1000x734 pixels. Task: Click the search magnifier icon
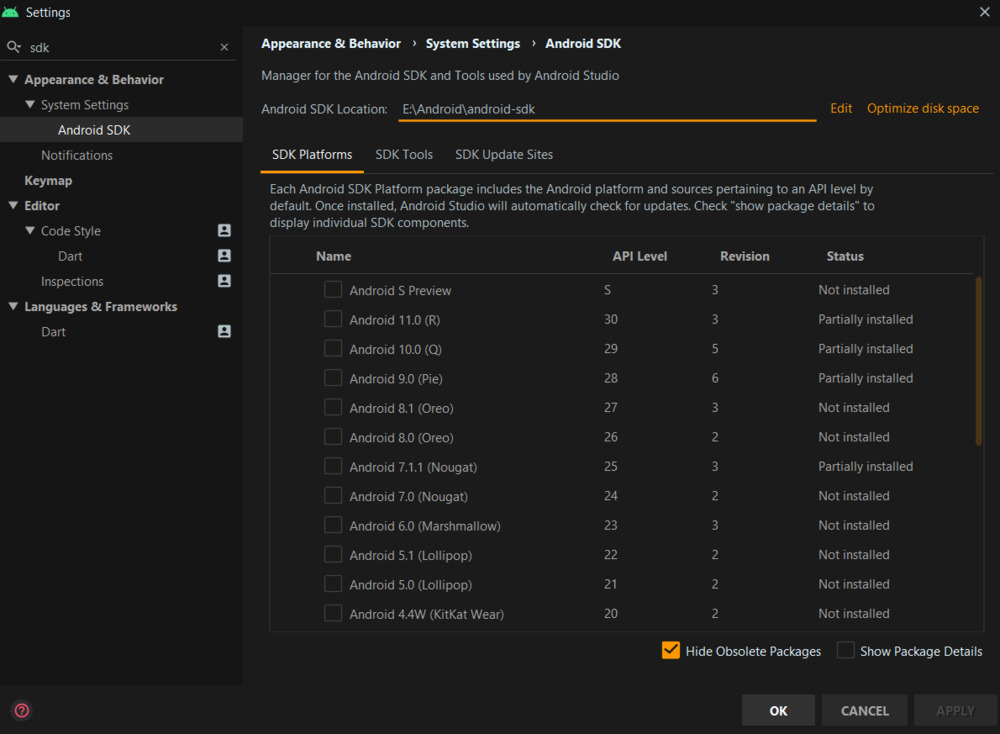[14, 47]
